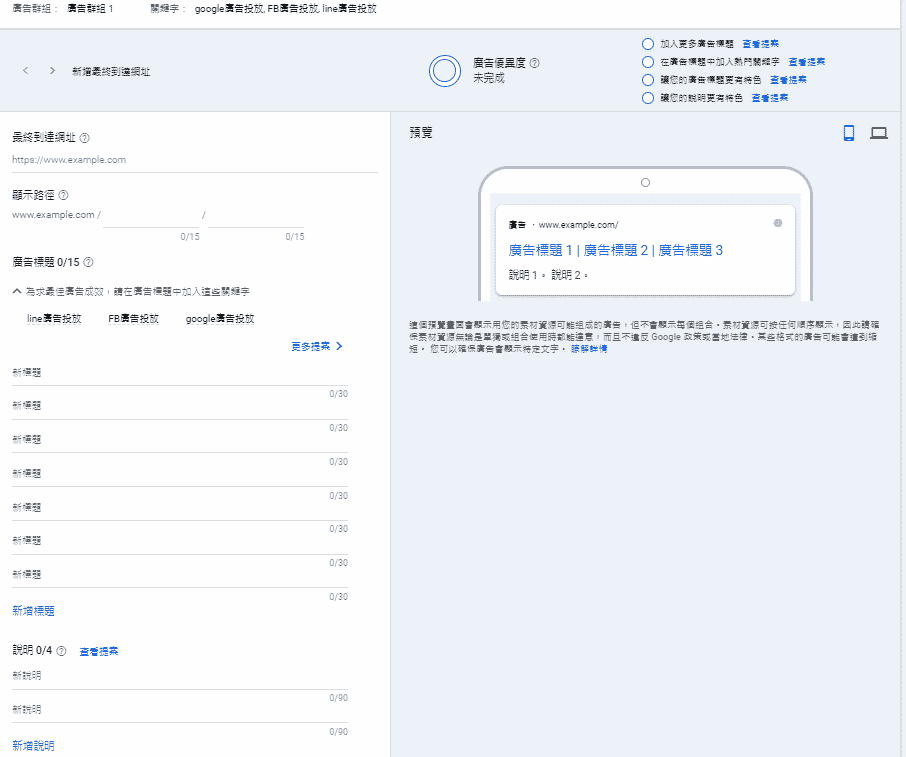The width and height of the screenshot is (906, 757).
Task: Click the ad strength circle indicator
Action: pyautogui.click(x=445, y=71)
